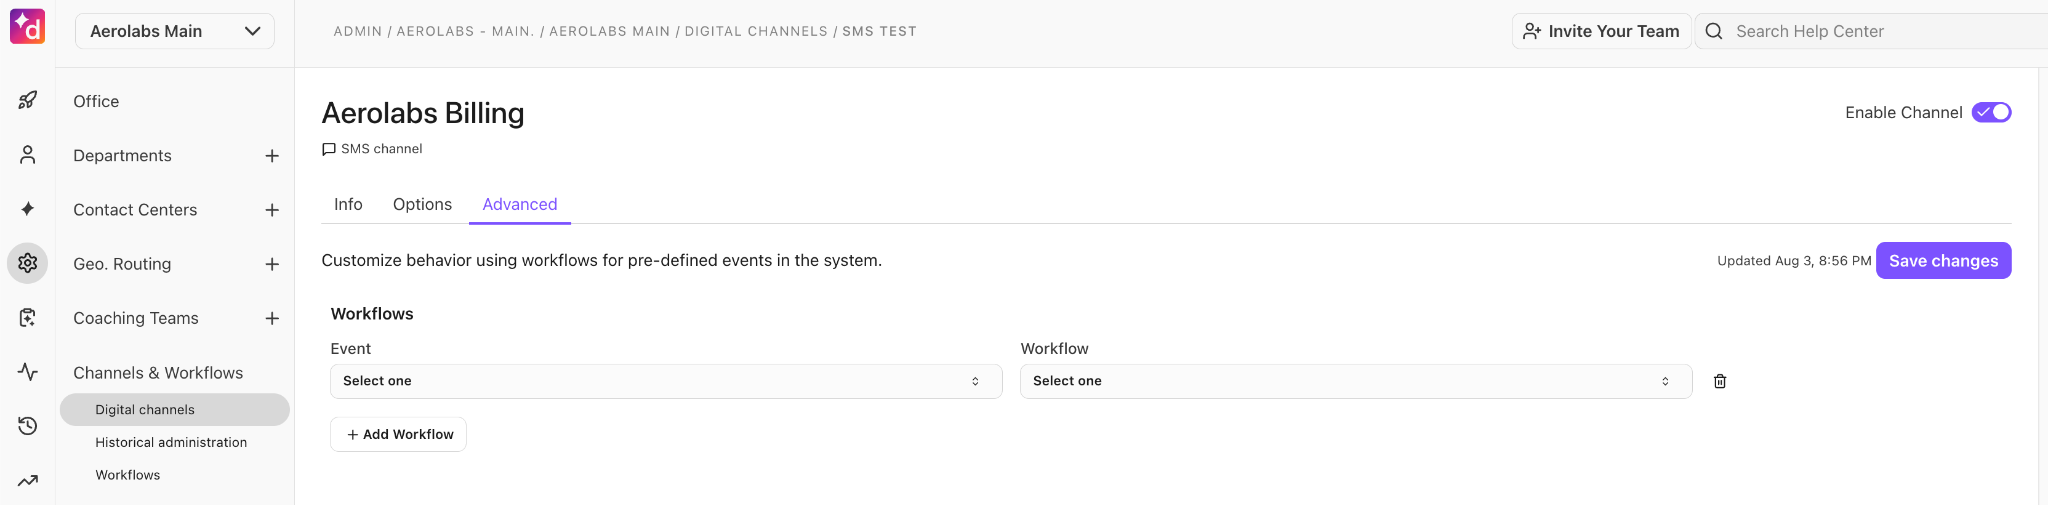Image resolution: width=2048 pixels, height=505 pixels.
Task: Click the SMS TEST breadcrumb text
Action: [879, 31]
